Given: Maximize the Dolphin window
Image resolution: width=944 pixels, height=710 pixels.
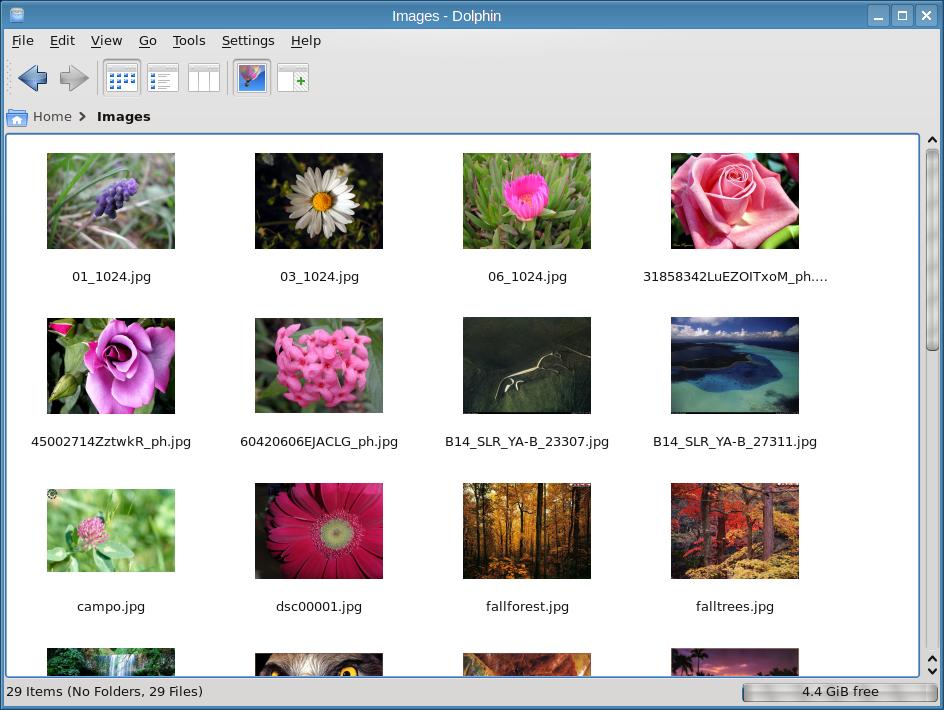Looking at the screenshot, I should pyautogui.click(x=902, y=16).
